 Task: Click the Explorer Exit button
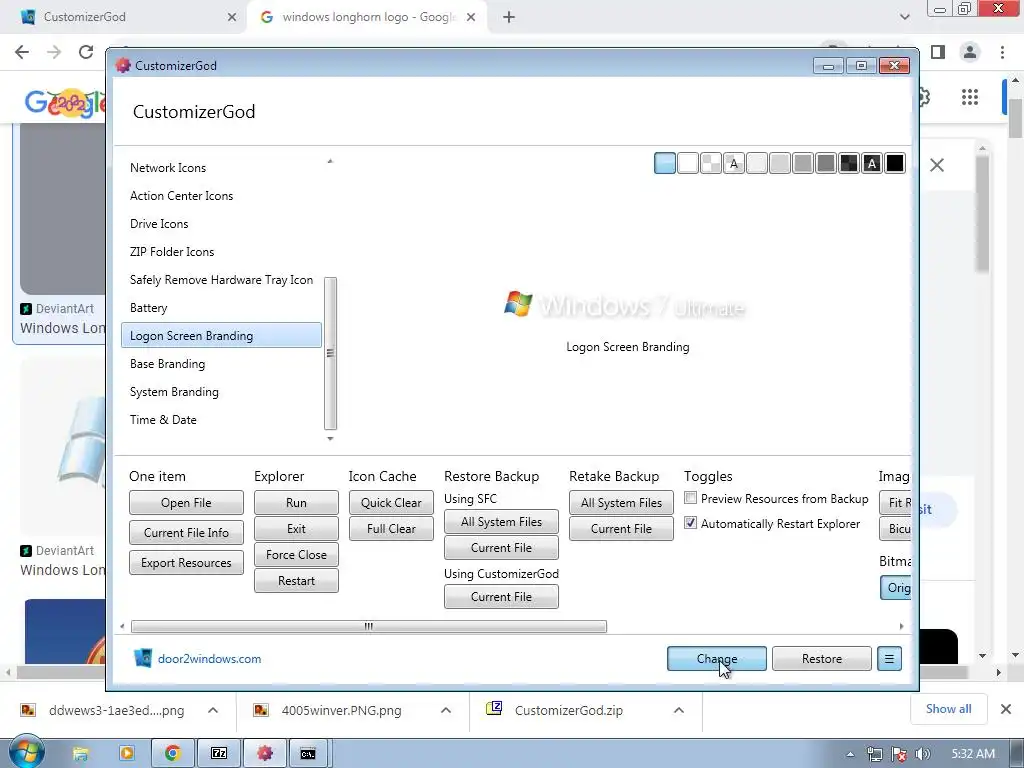296,529
